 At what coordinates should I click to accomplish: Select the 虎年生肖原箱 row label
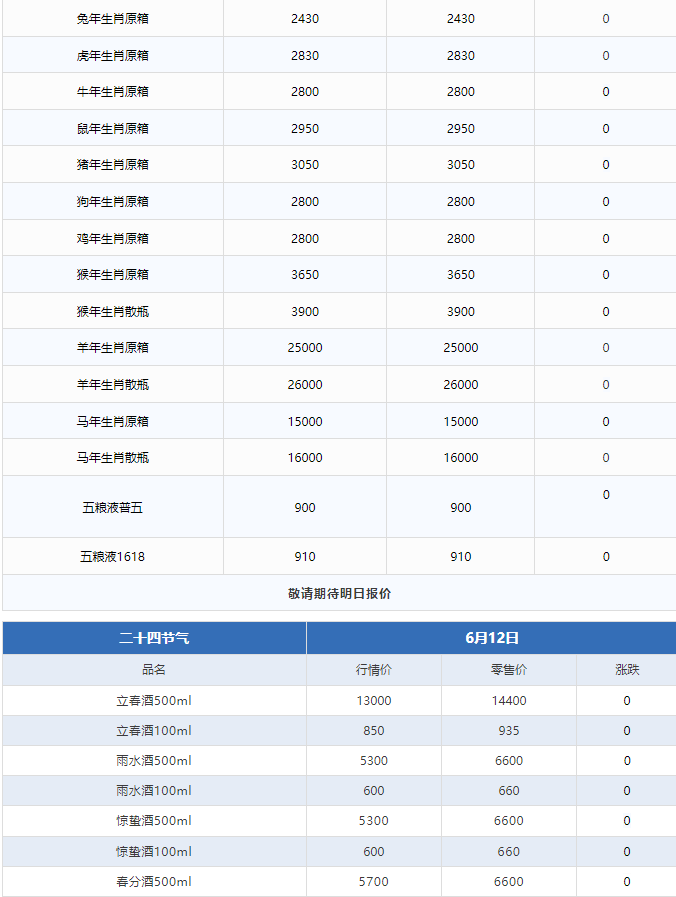(x=113, y=56)
